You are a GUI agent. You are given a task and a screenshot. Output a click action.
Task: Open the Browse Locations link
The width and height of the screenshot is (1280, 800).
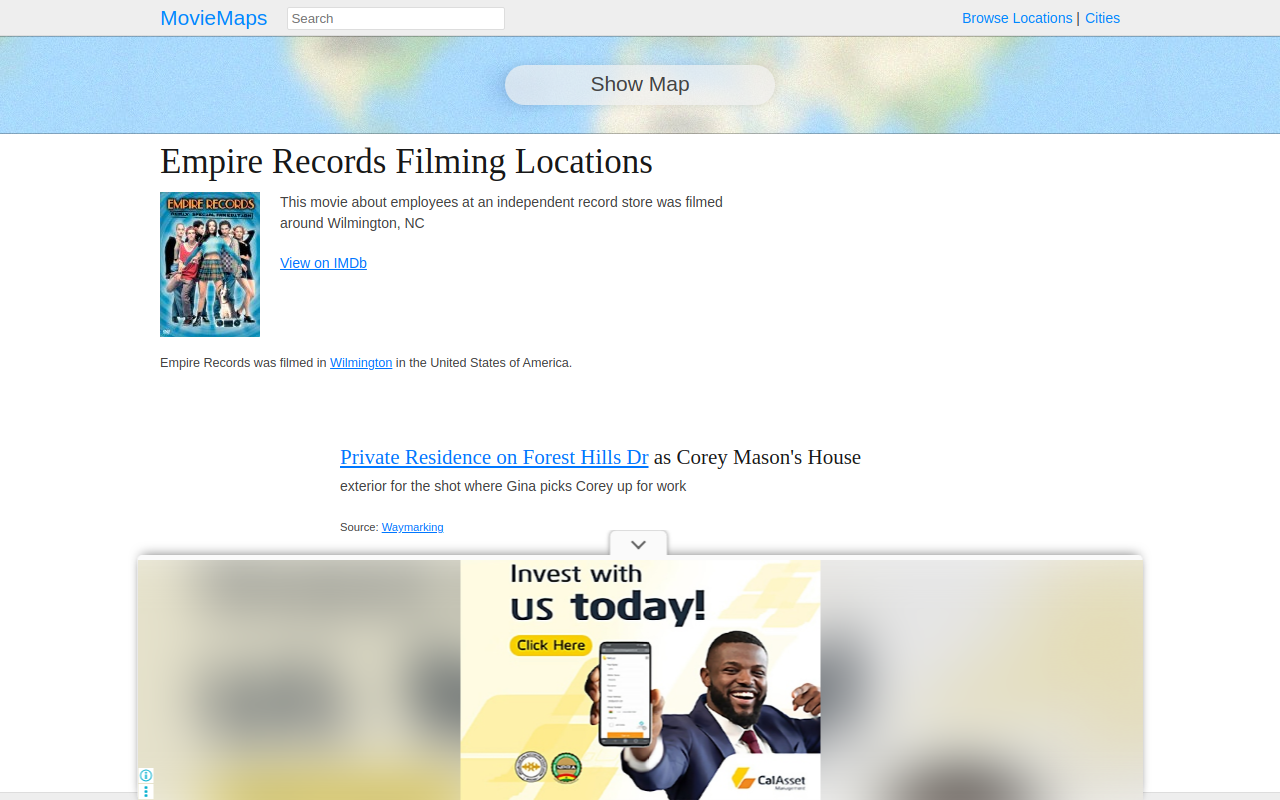tap(1017, 18)
